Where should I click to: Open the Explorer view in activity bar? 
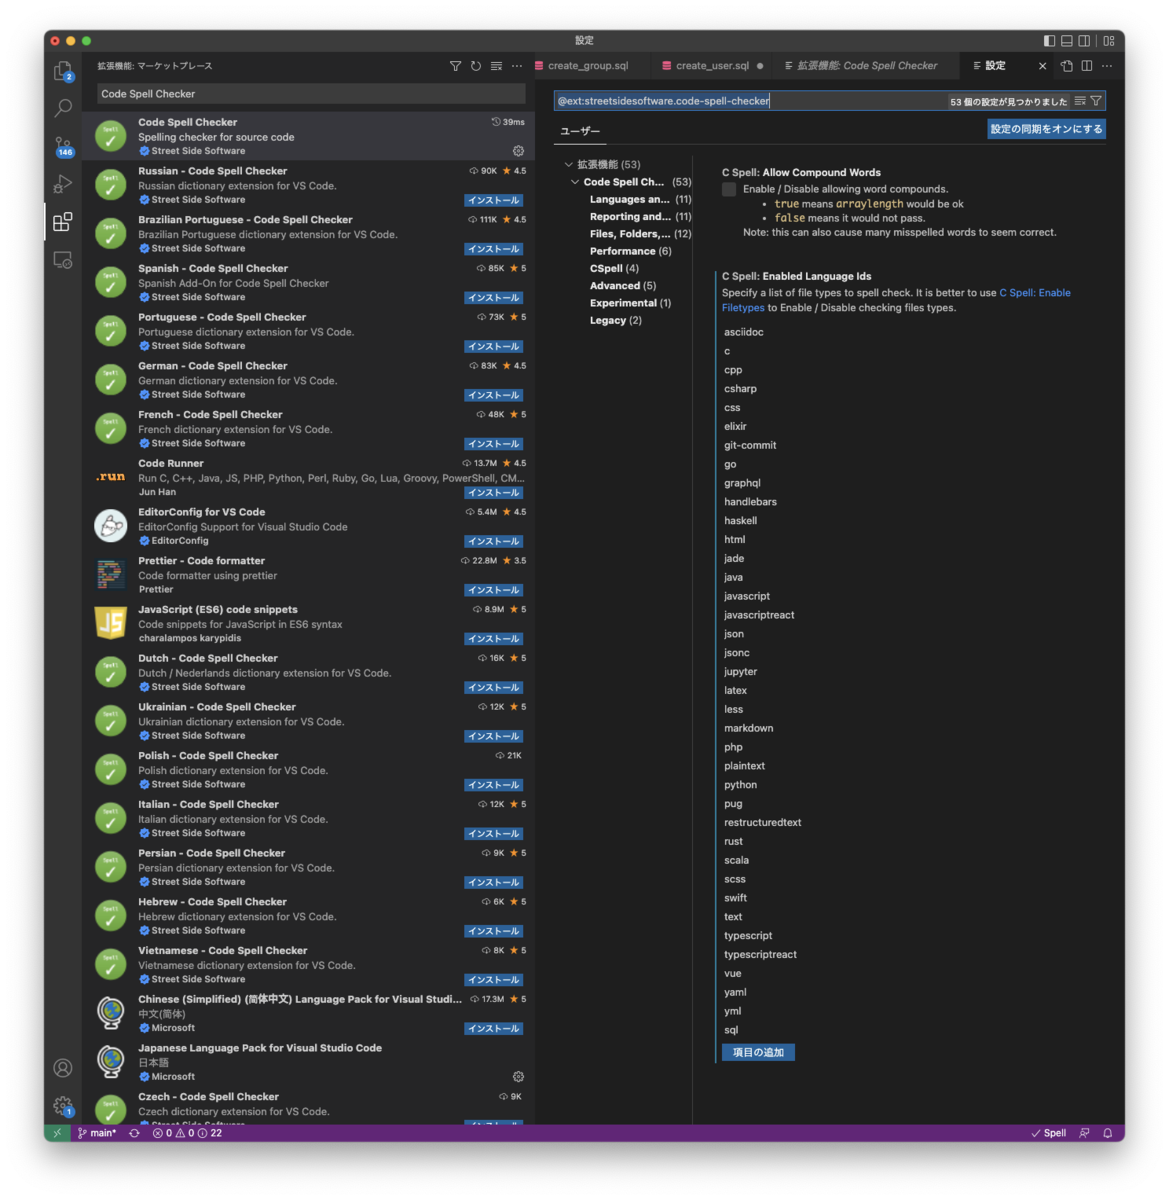(x=62, y=71)
